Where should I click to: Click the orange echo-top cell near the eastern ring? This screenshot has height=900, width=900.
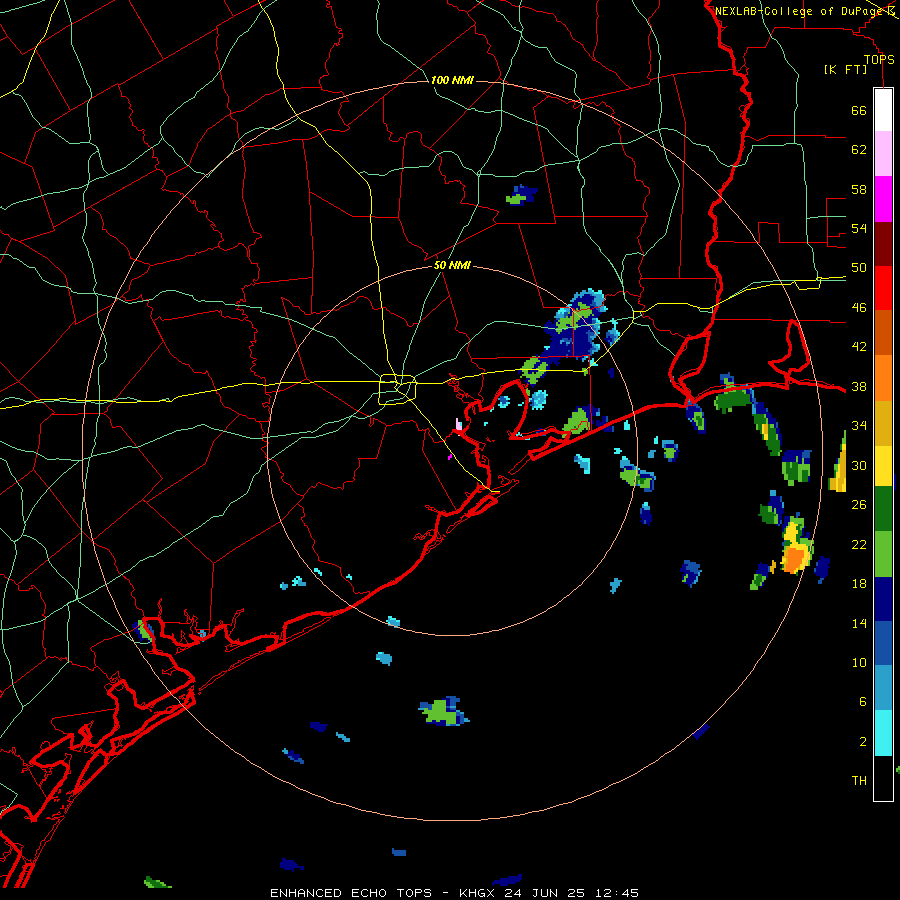click(x=795, y=558)
